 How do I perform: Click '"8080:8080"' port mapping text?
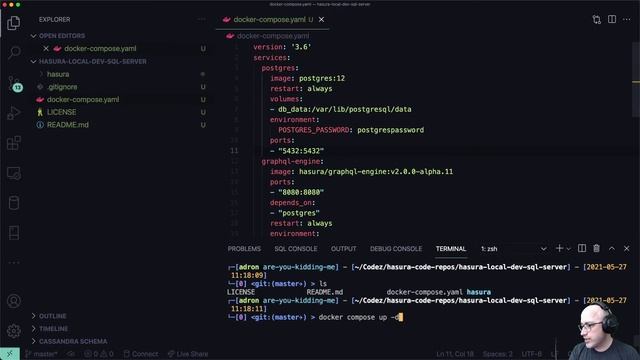click(x=301, y=192)
